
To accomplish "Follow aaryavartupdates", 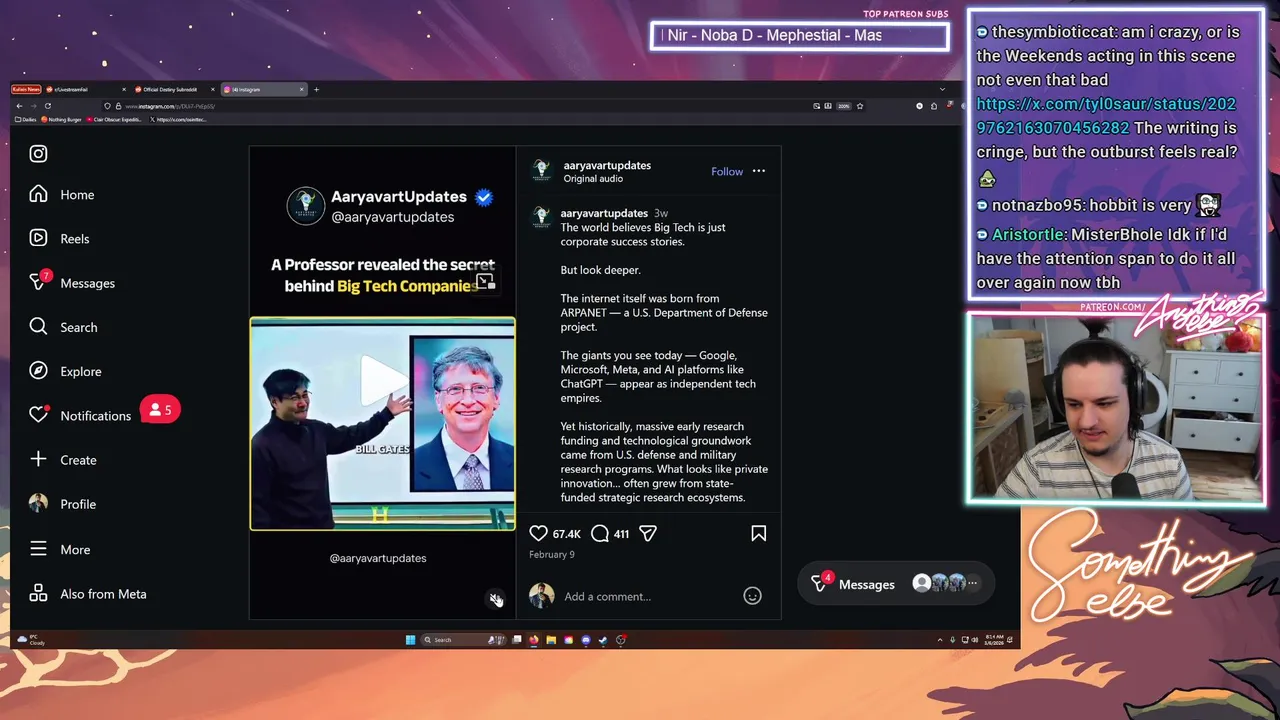I will point(727,172).
